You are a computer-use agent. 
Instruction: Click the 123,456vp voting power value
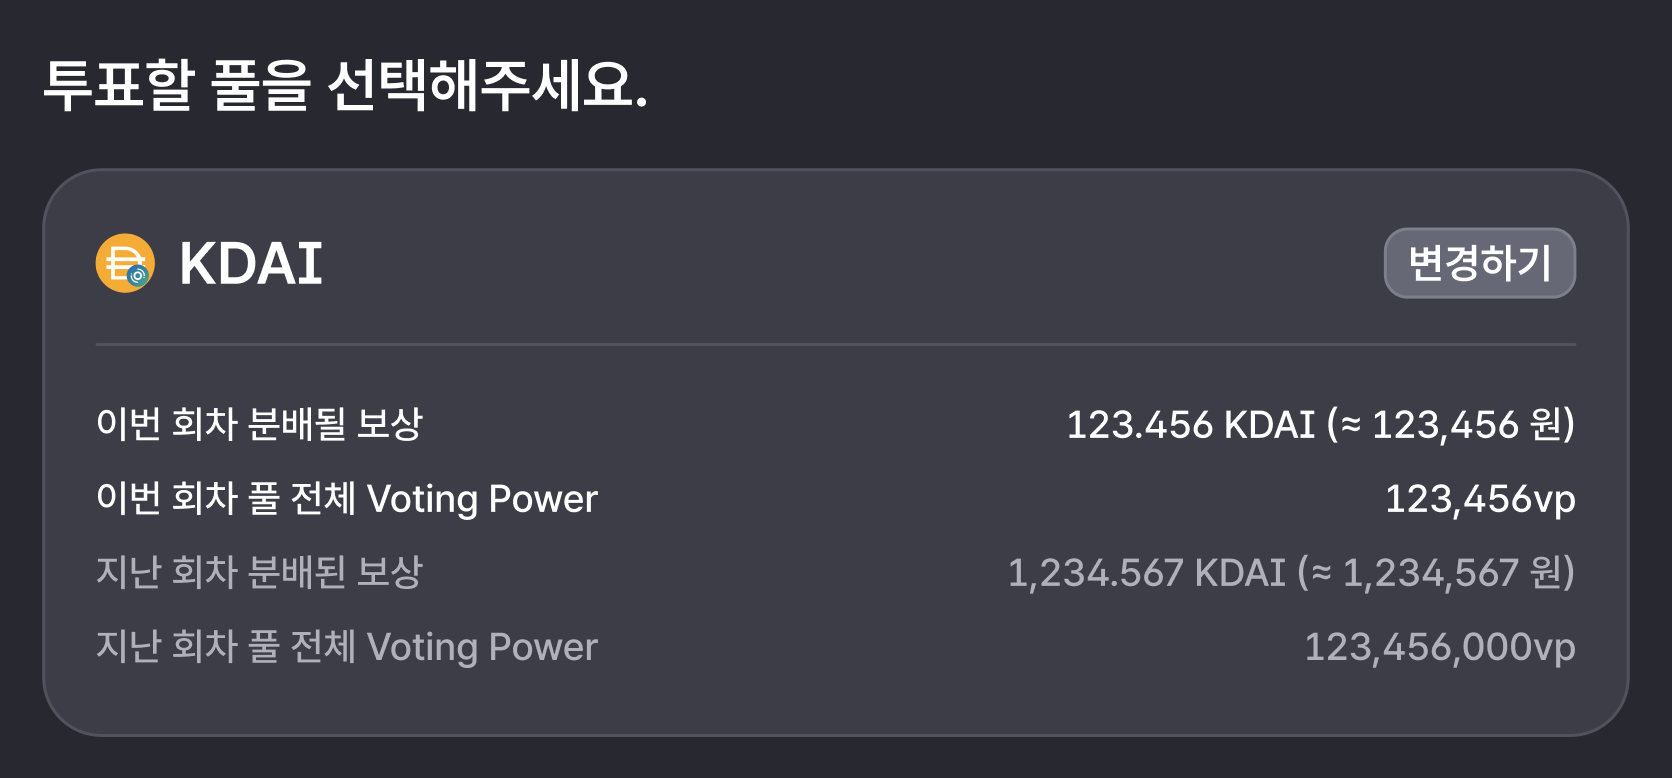pyautogui.click(x=1480, y=498)
